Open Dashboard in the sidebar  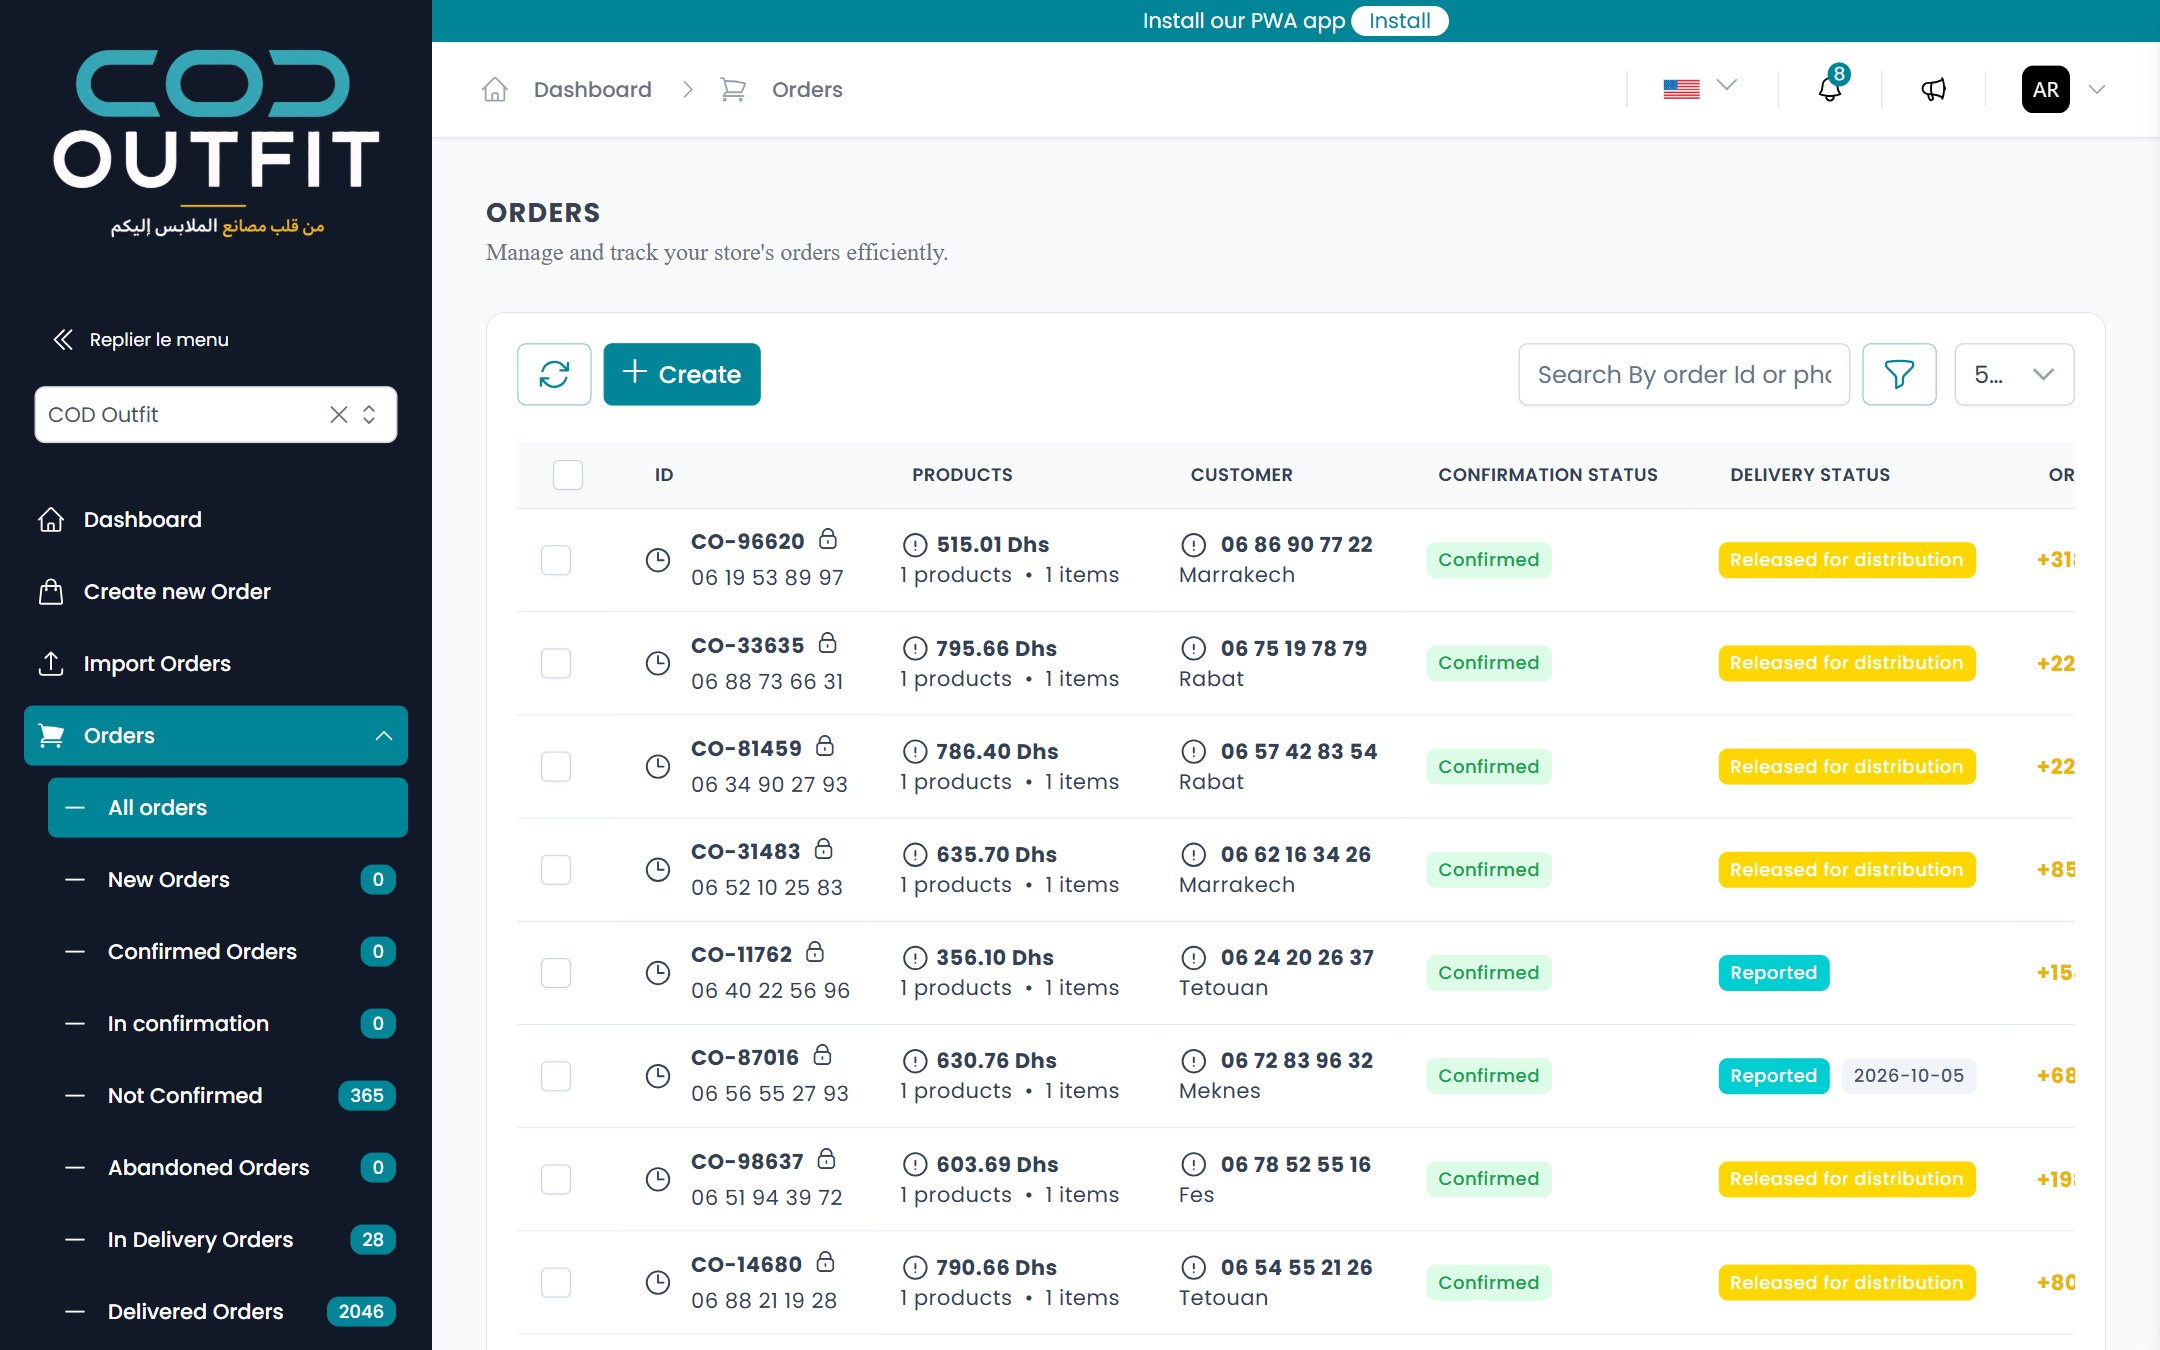click(216, 519)
